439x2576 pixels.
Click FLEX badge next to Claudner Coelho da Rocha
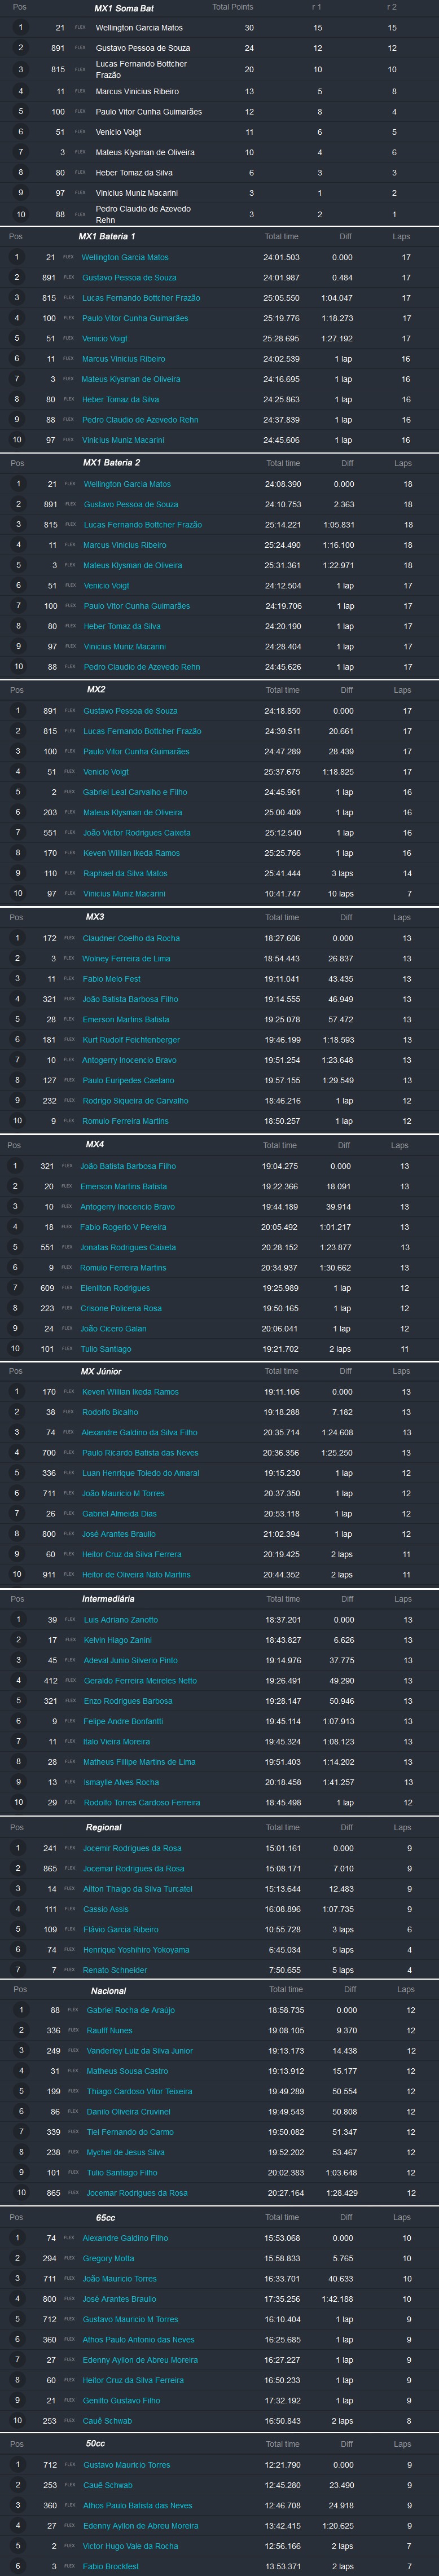[69, 938]
